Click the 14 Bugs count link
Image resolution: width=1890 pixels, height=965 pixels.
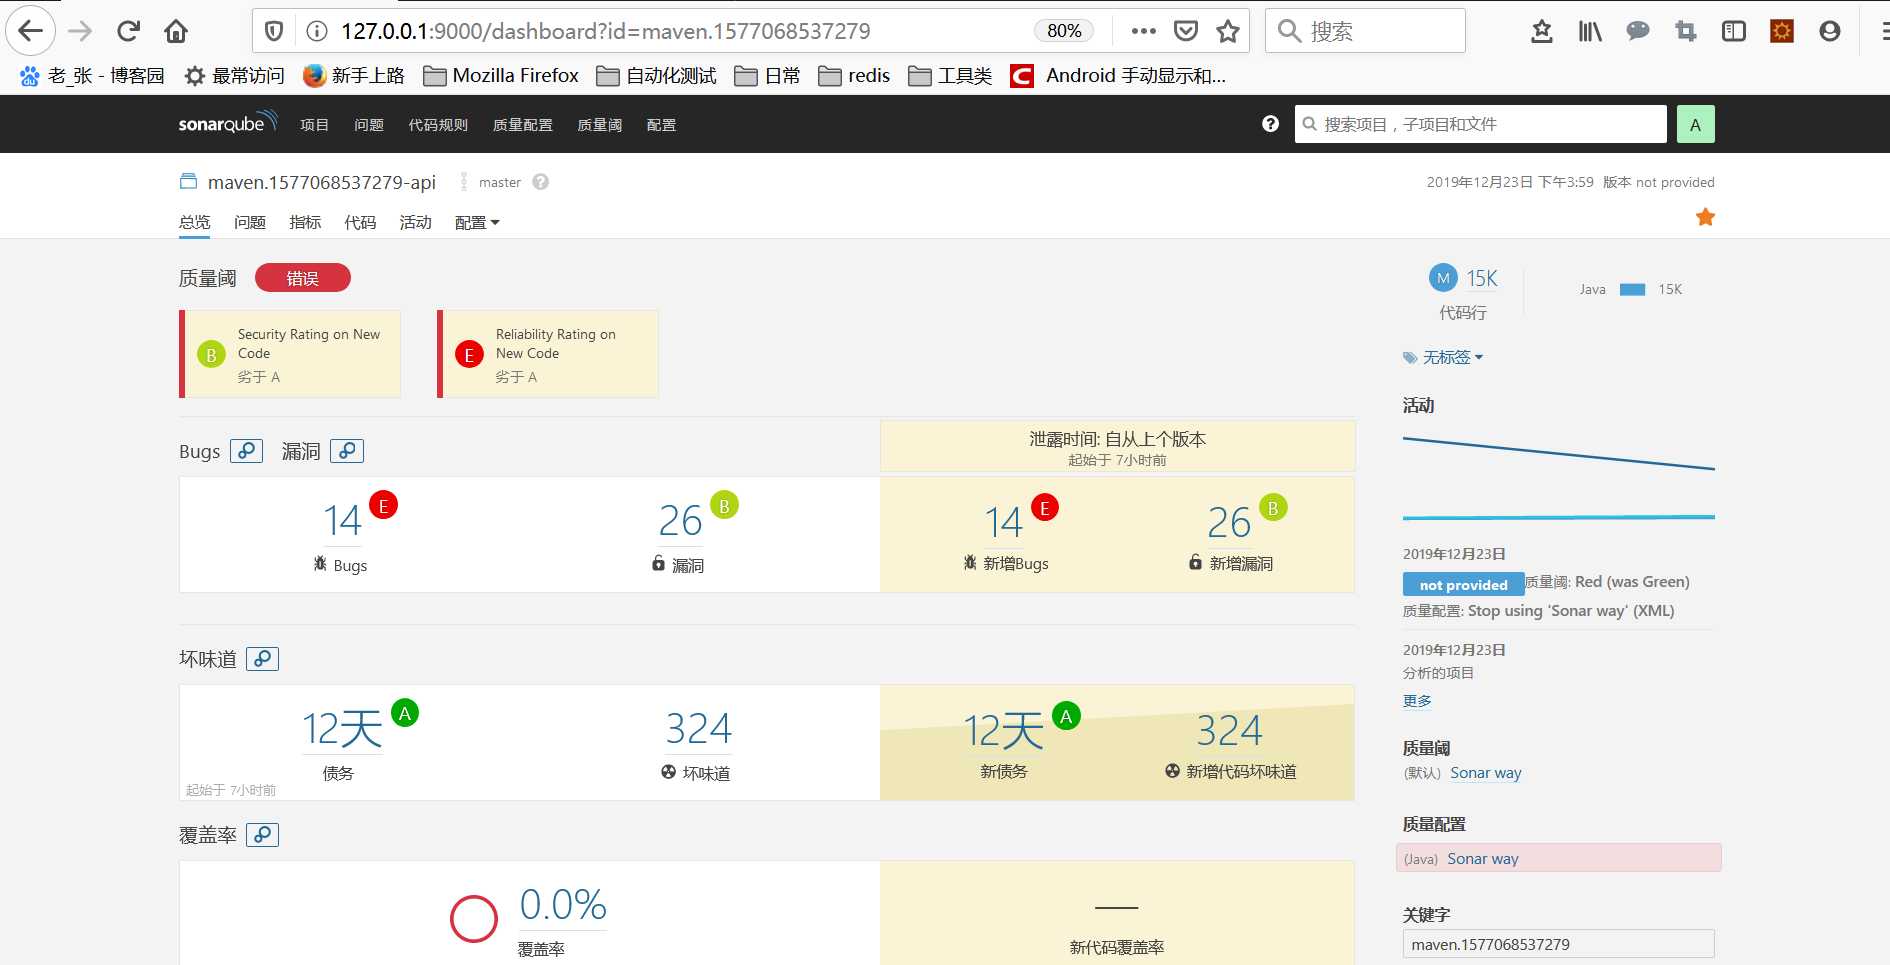(x=341, y=521)
